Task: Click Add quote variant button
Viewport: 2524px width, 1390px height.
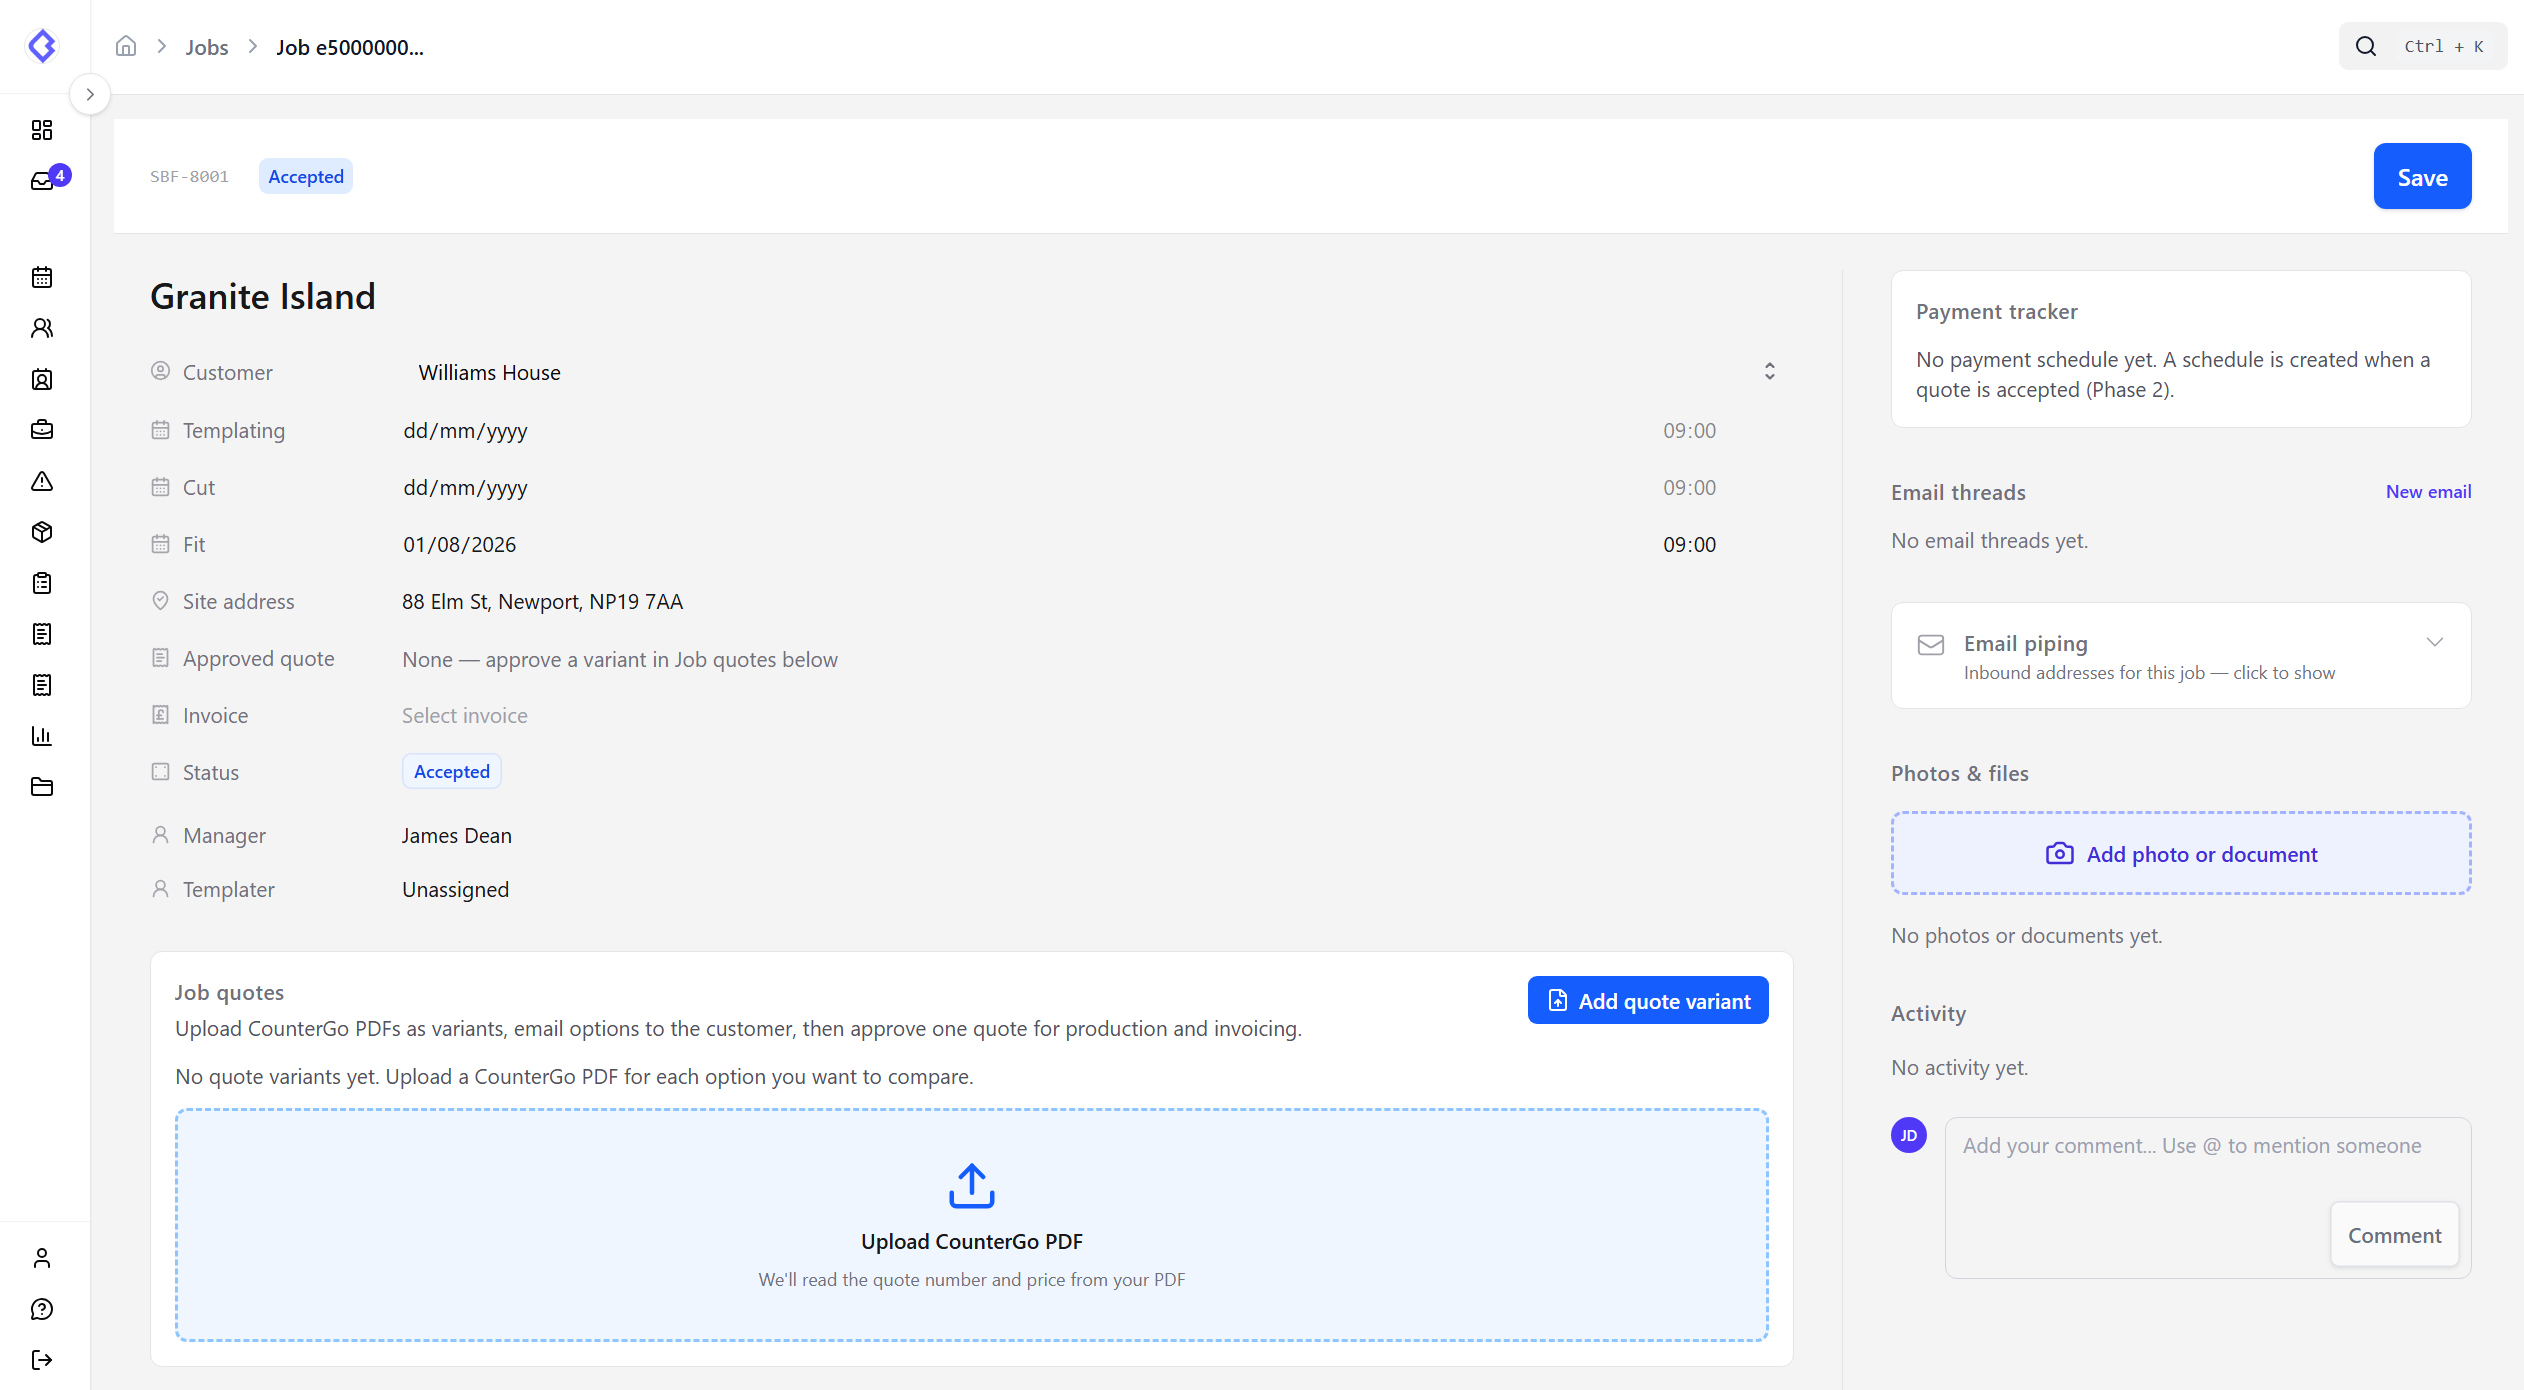Action: click(1648, 1001)
